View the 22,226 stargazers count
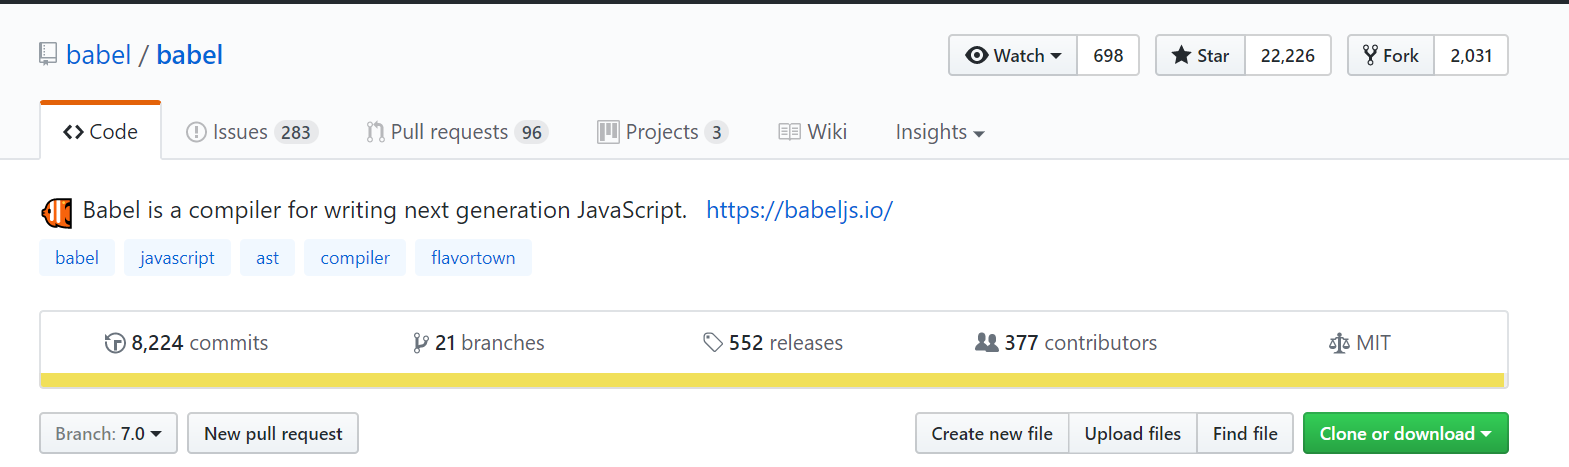Image resolution: width=1569 pixels, height=467 pixels. tap(1288, 55)
